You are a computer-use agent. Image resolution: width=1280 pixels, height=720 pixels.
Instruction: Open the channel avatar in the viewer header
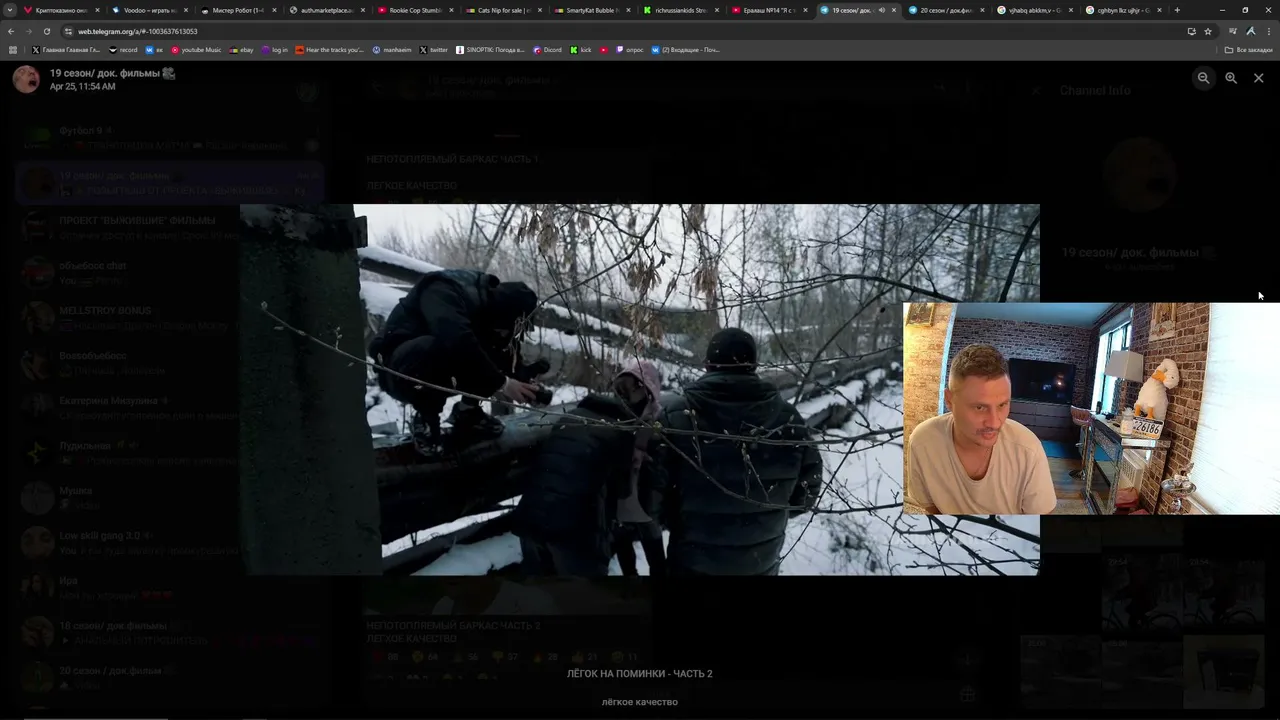pyautogui.click(x=26, y=79)
